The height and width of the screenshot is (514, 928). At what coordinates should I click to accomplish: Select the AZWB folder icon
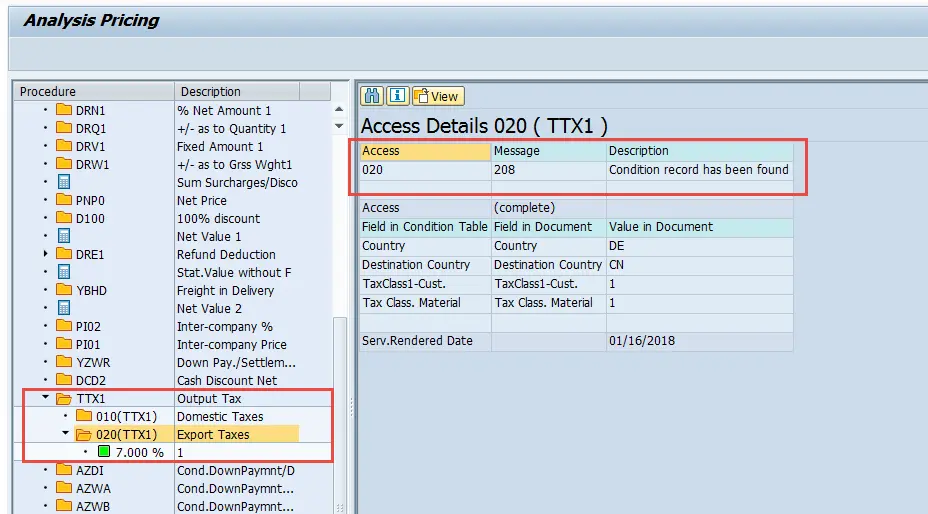pos(64,506)
